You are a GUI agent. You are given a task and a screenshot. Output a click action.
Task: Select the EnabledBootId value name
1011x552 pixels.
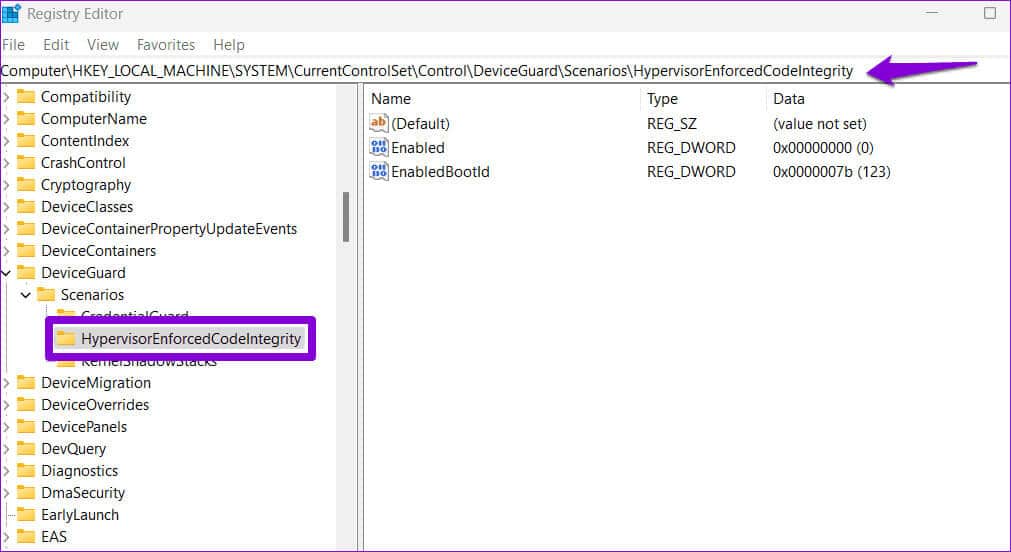(440, 172)
